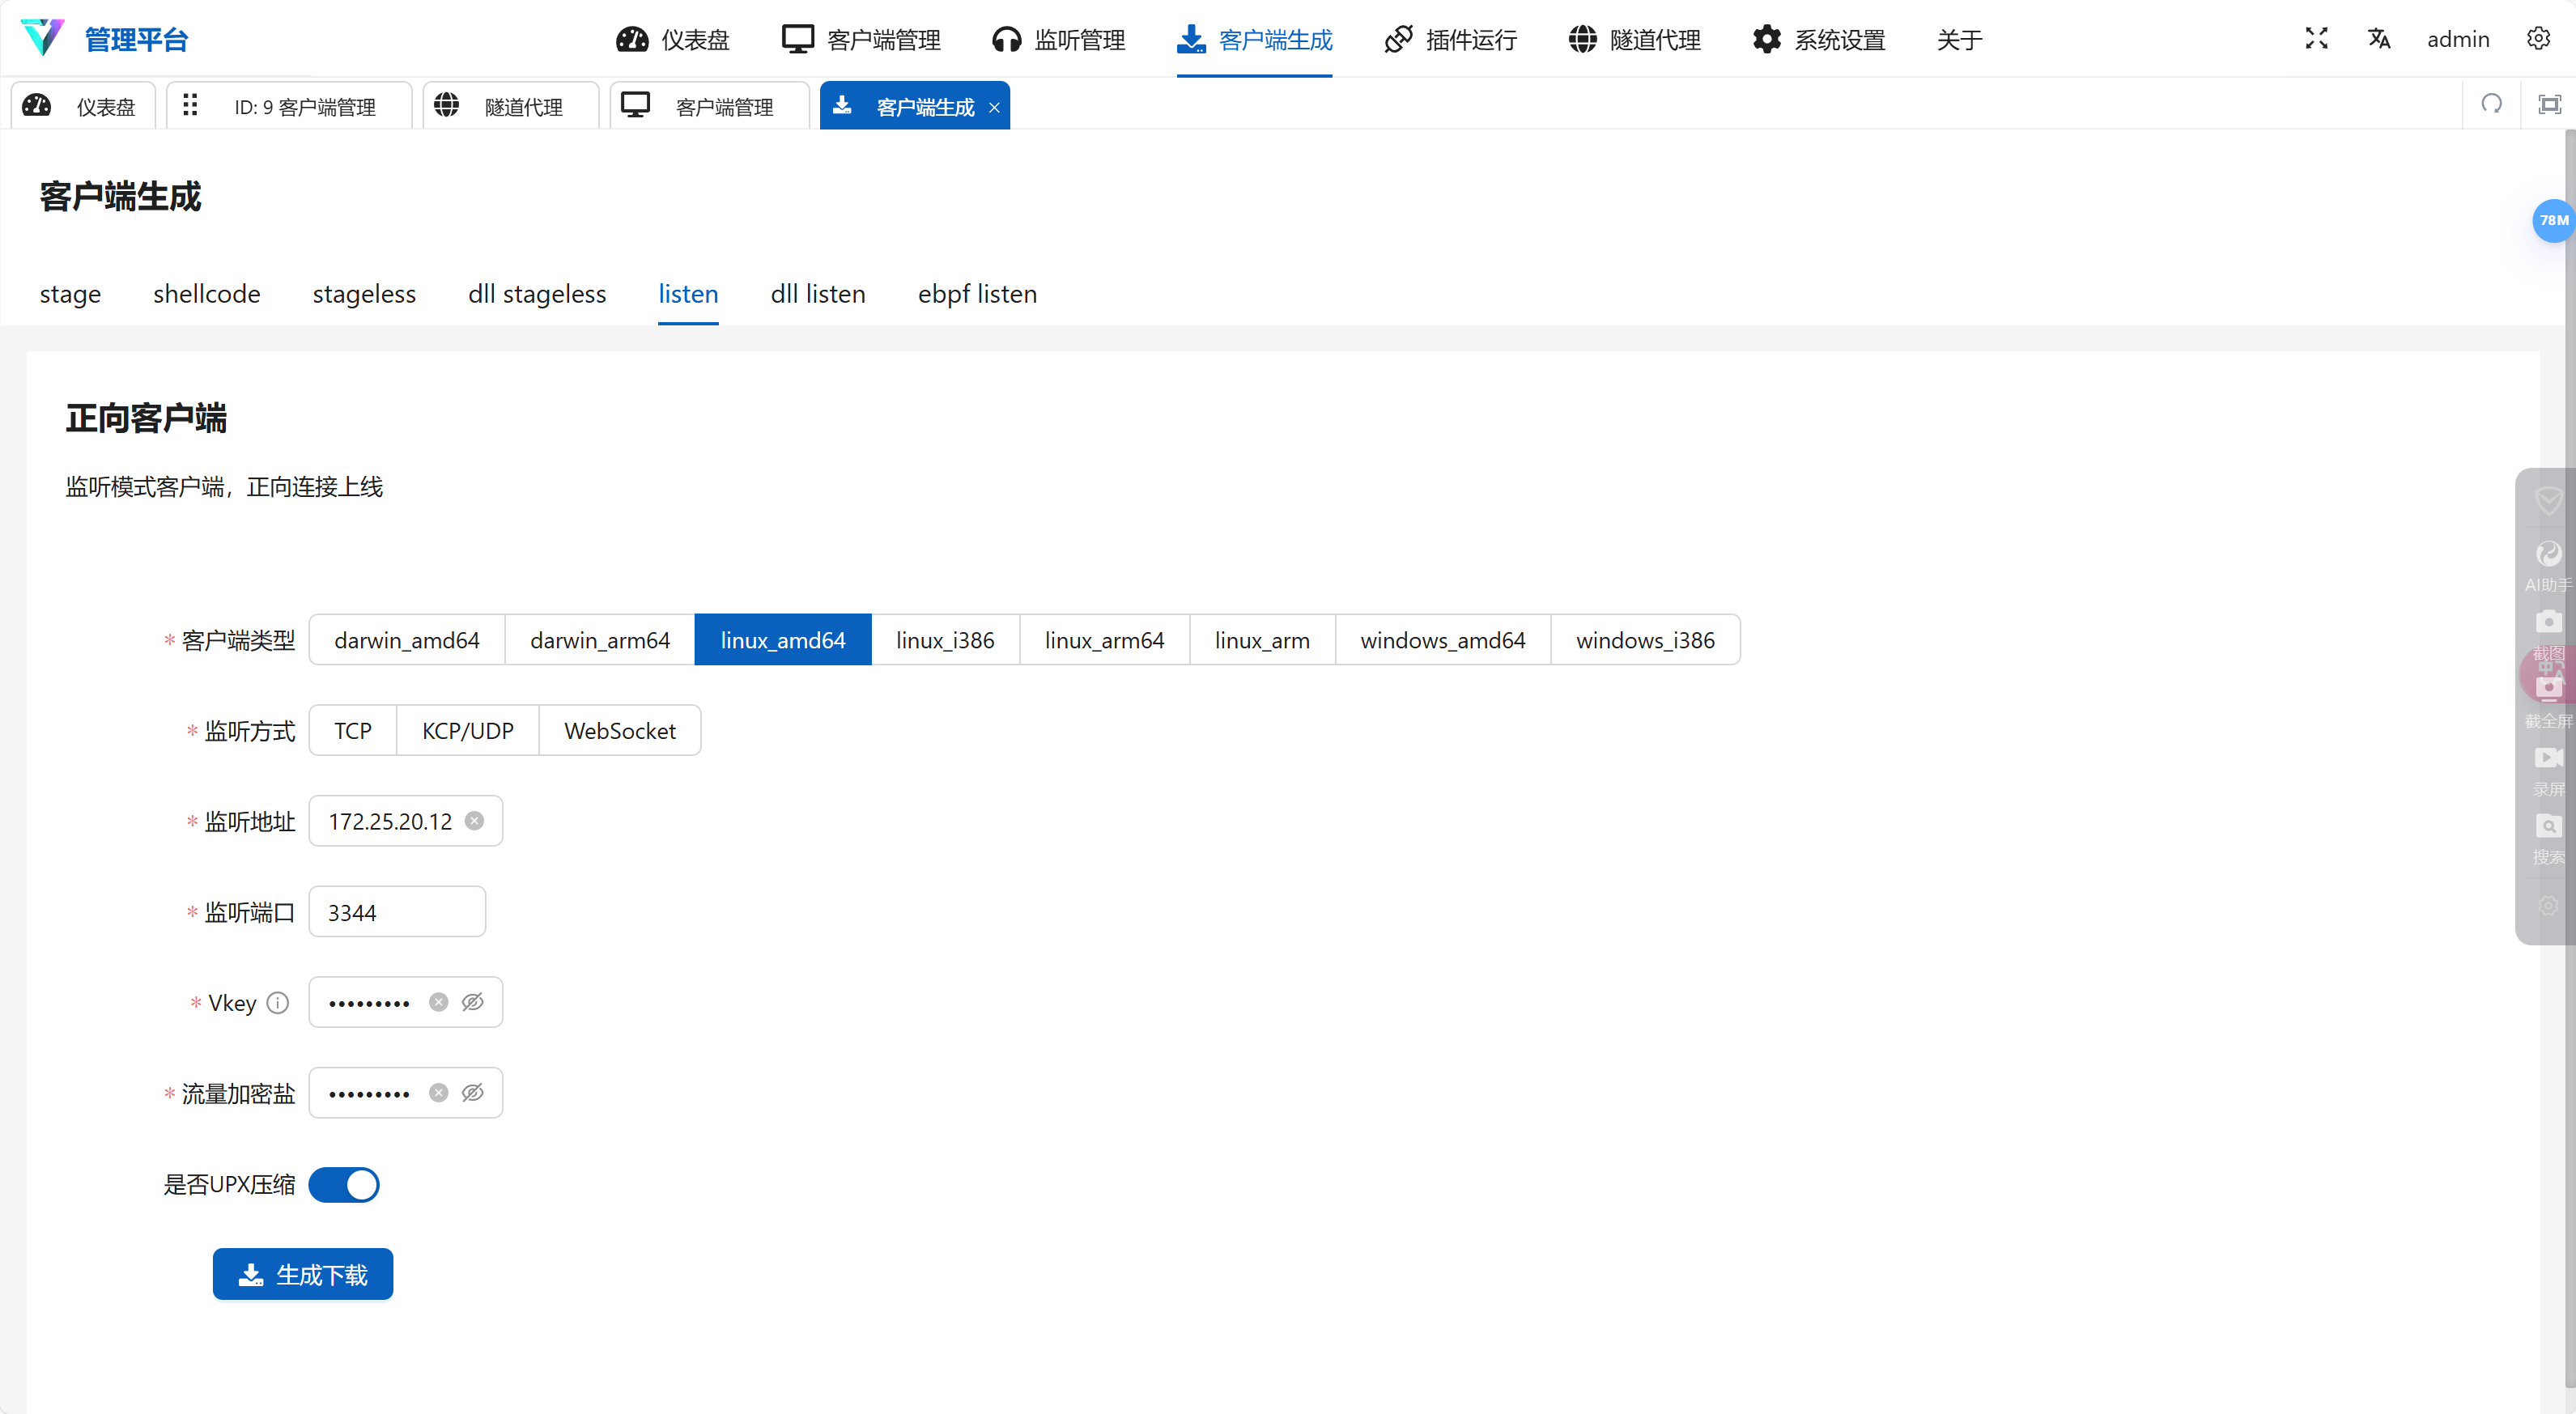Image resolution: width=2576 pixels, height=1414 pixels.
Task: Select WebSocket listen method
Action: point(619,731)
